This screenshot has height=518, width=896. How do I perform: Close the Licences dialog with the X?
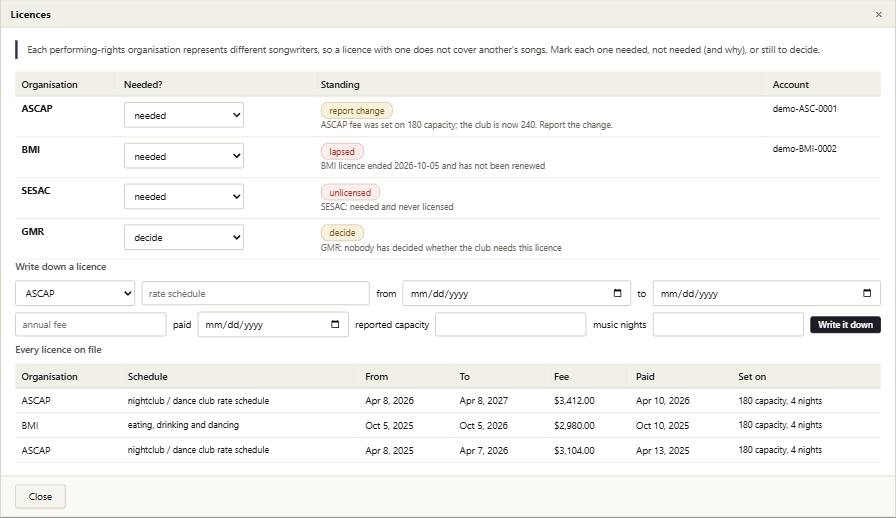pos(878,14)
